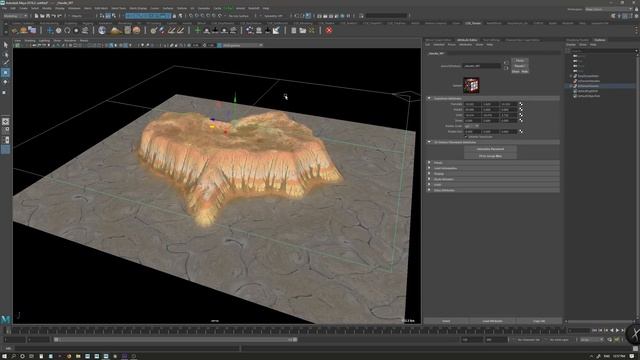The width and height of the screenshot is (640, 360).
Task: Click the globe icon on the shelf
Action: pos(102,30)
